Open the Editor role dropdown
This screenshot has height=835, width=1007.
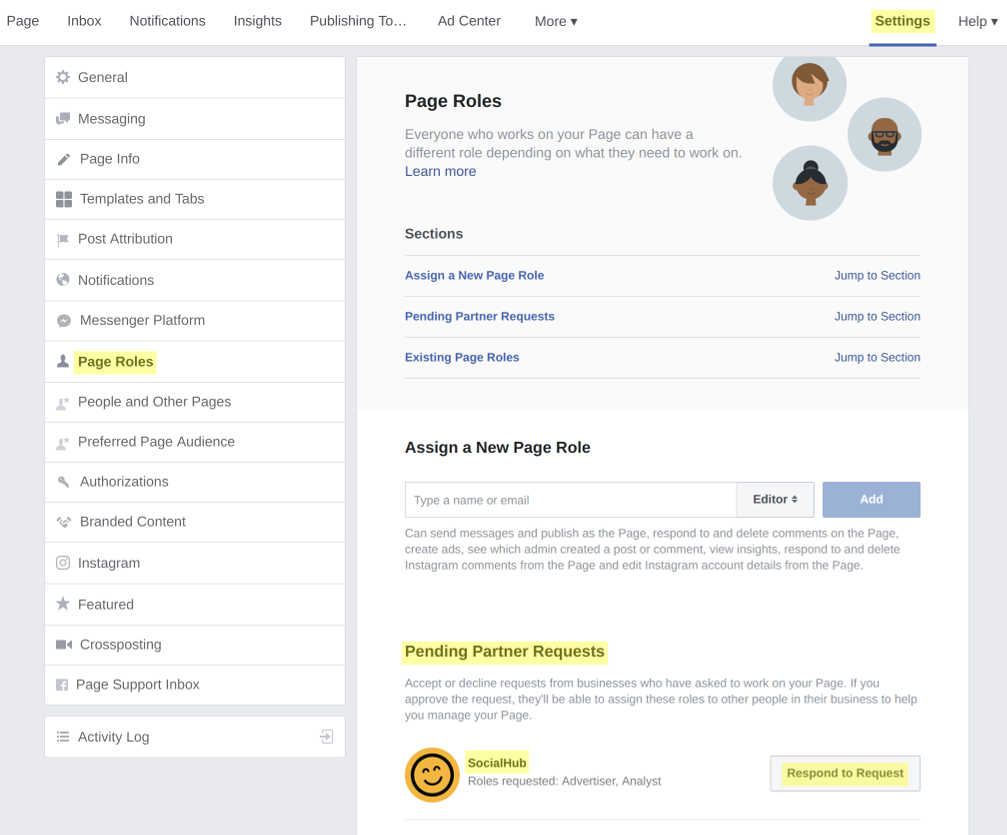coord(775,499)
